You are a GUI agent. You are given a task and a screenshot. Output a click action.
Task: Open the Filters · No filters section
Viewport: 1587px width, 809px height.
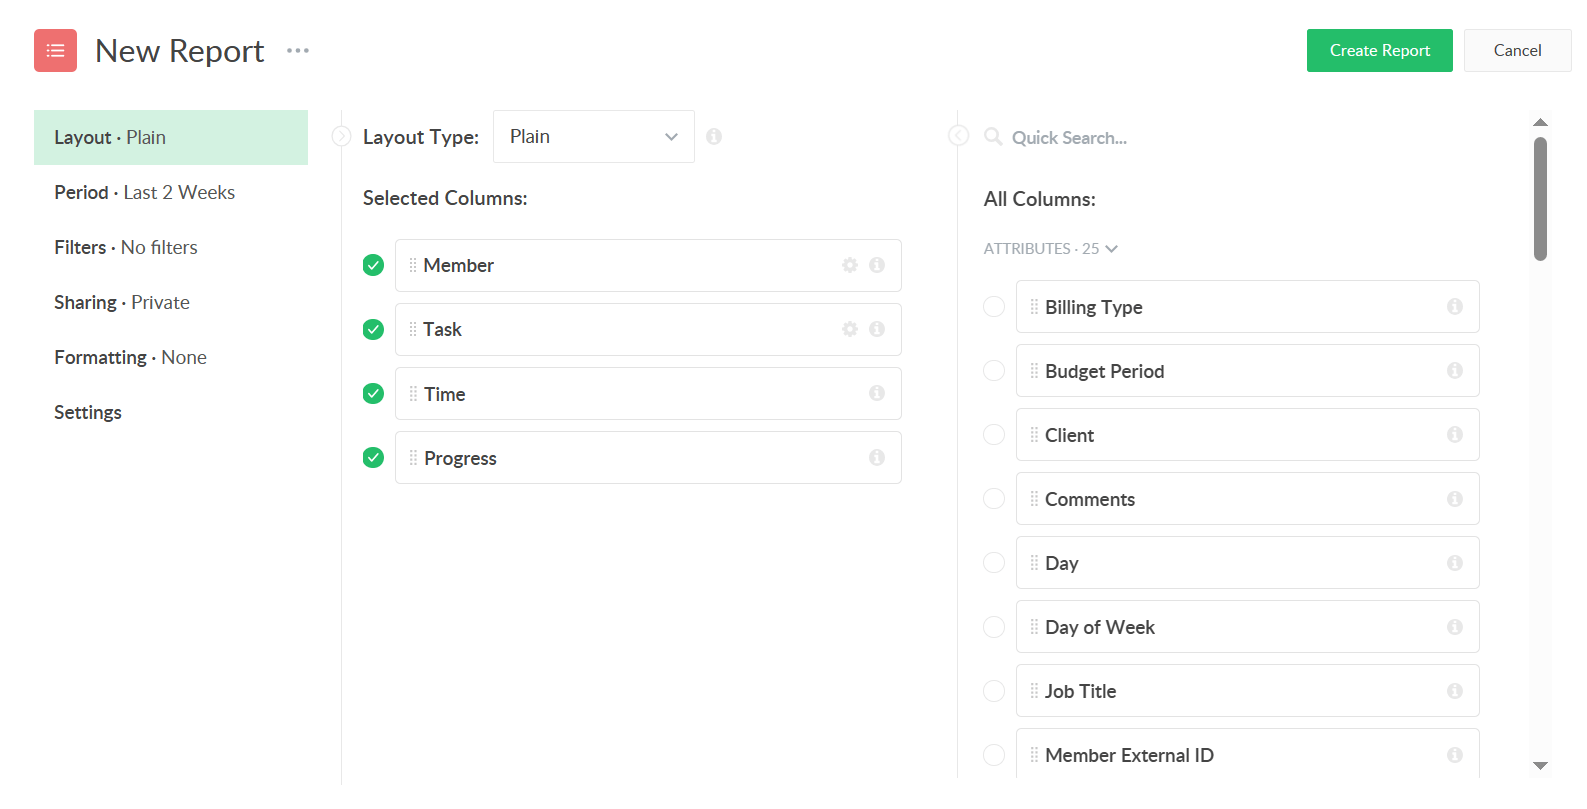point(171,247)
